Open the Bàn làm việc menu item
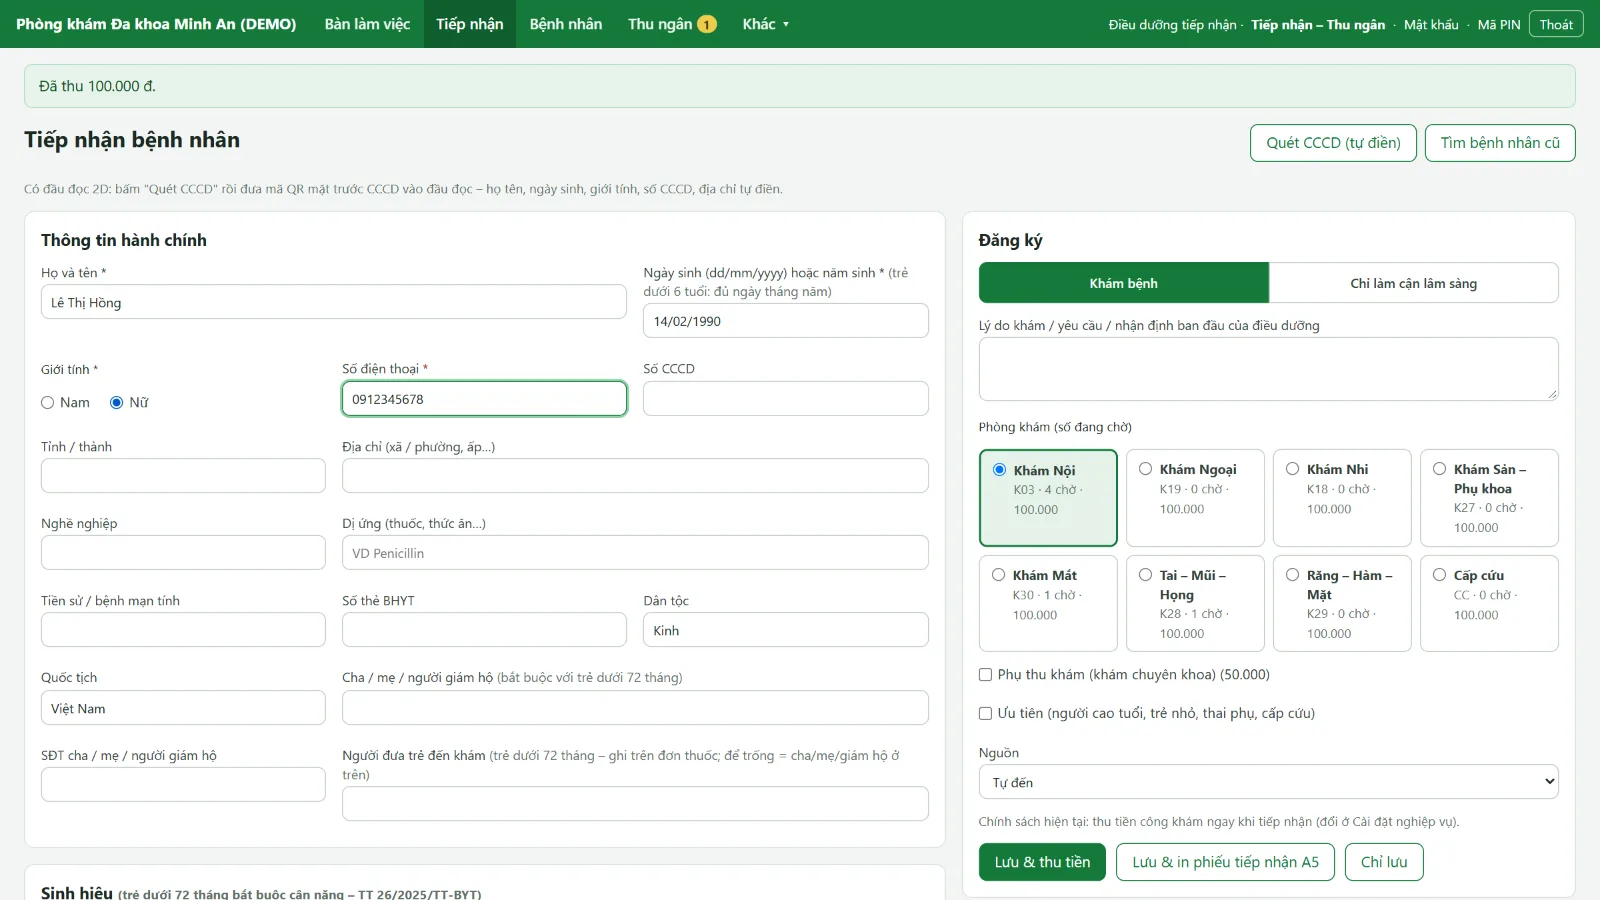Viewport: 1600px width, 900px height. point(367,24)
